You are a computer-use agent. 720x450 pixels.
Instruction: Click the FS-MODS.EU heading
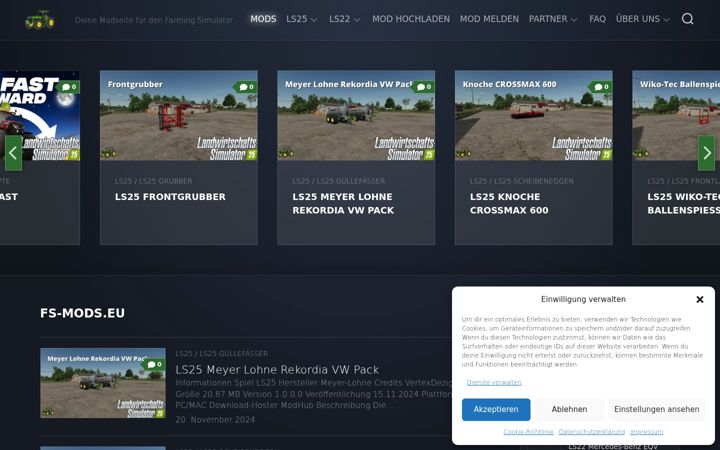(82, 313)
